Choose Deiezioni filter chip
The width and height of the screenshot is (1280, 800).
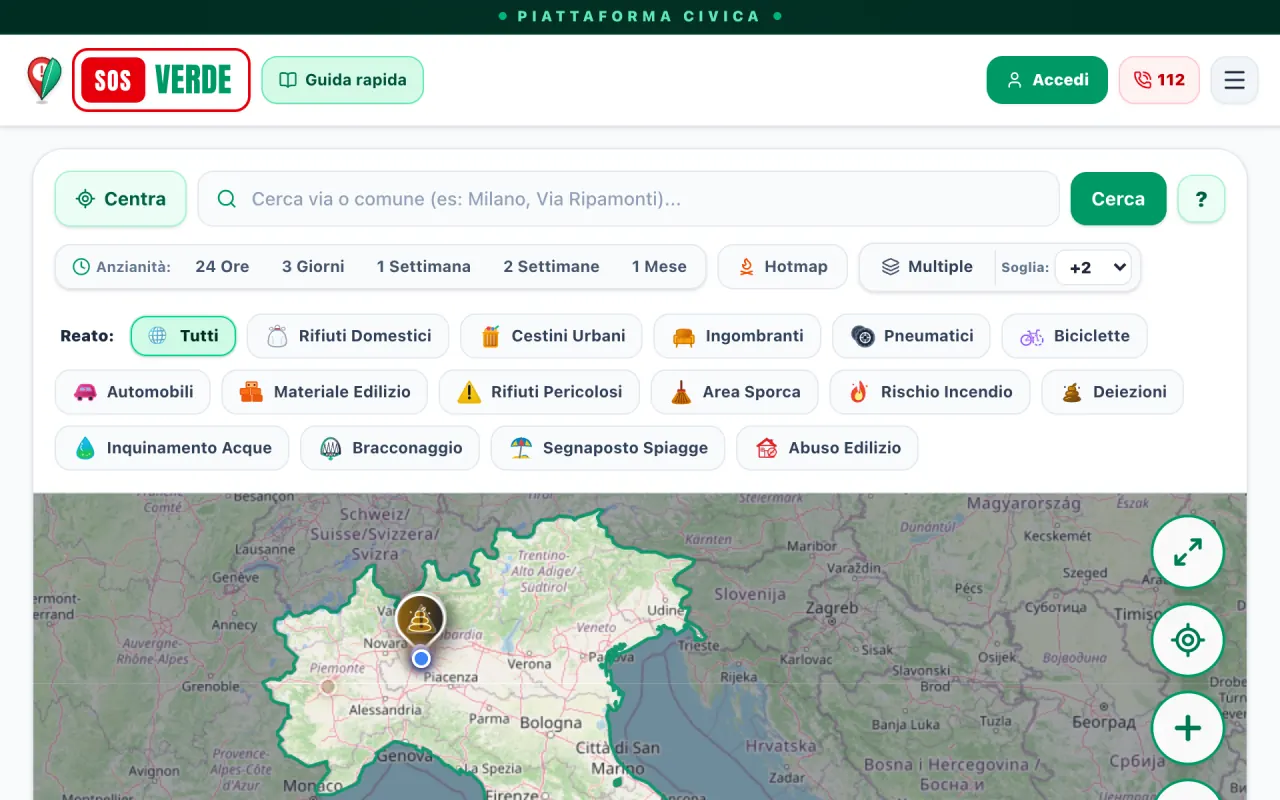1113,392
